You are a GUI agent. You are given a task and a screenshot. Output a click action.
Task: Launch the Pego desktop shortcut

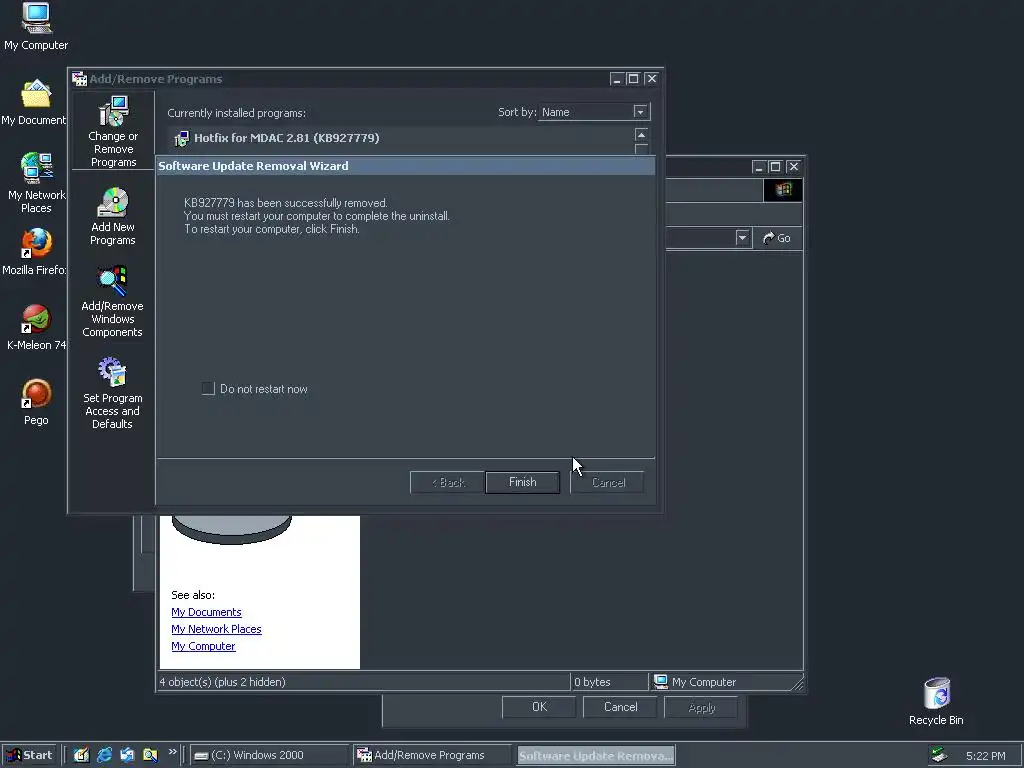(36, 402)
